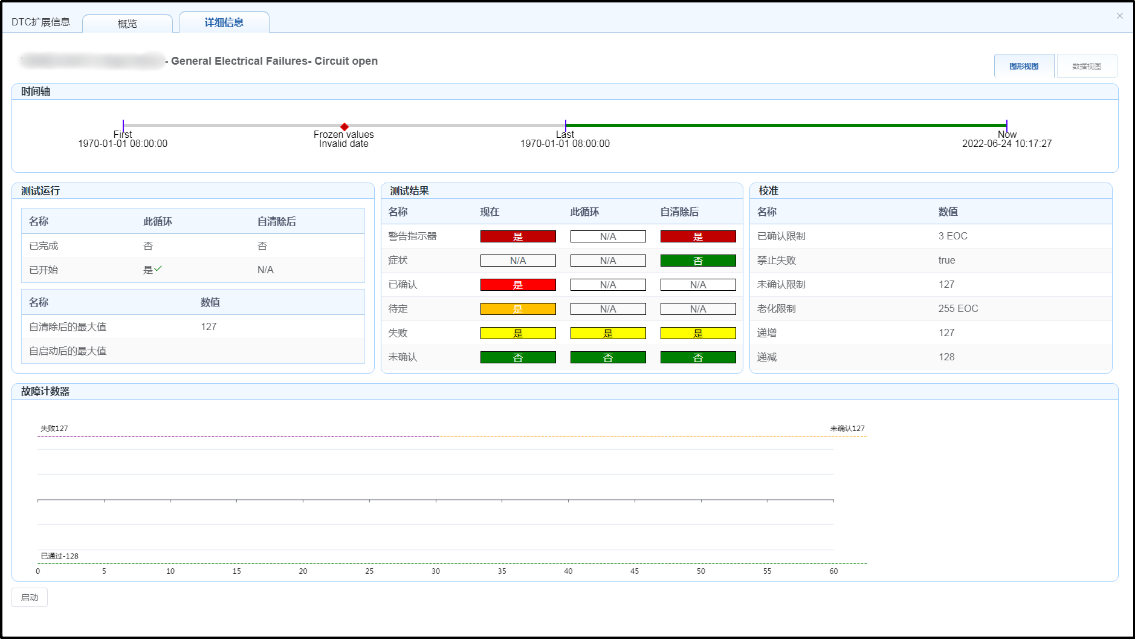Switch to the 概览 tab

click(x=127, y=23)
